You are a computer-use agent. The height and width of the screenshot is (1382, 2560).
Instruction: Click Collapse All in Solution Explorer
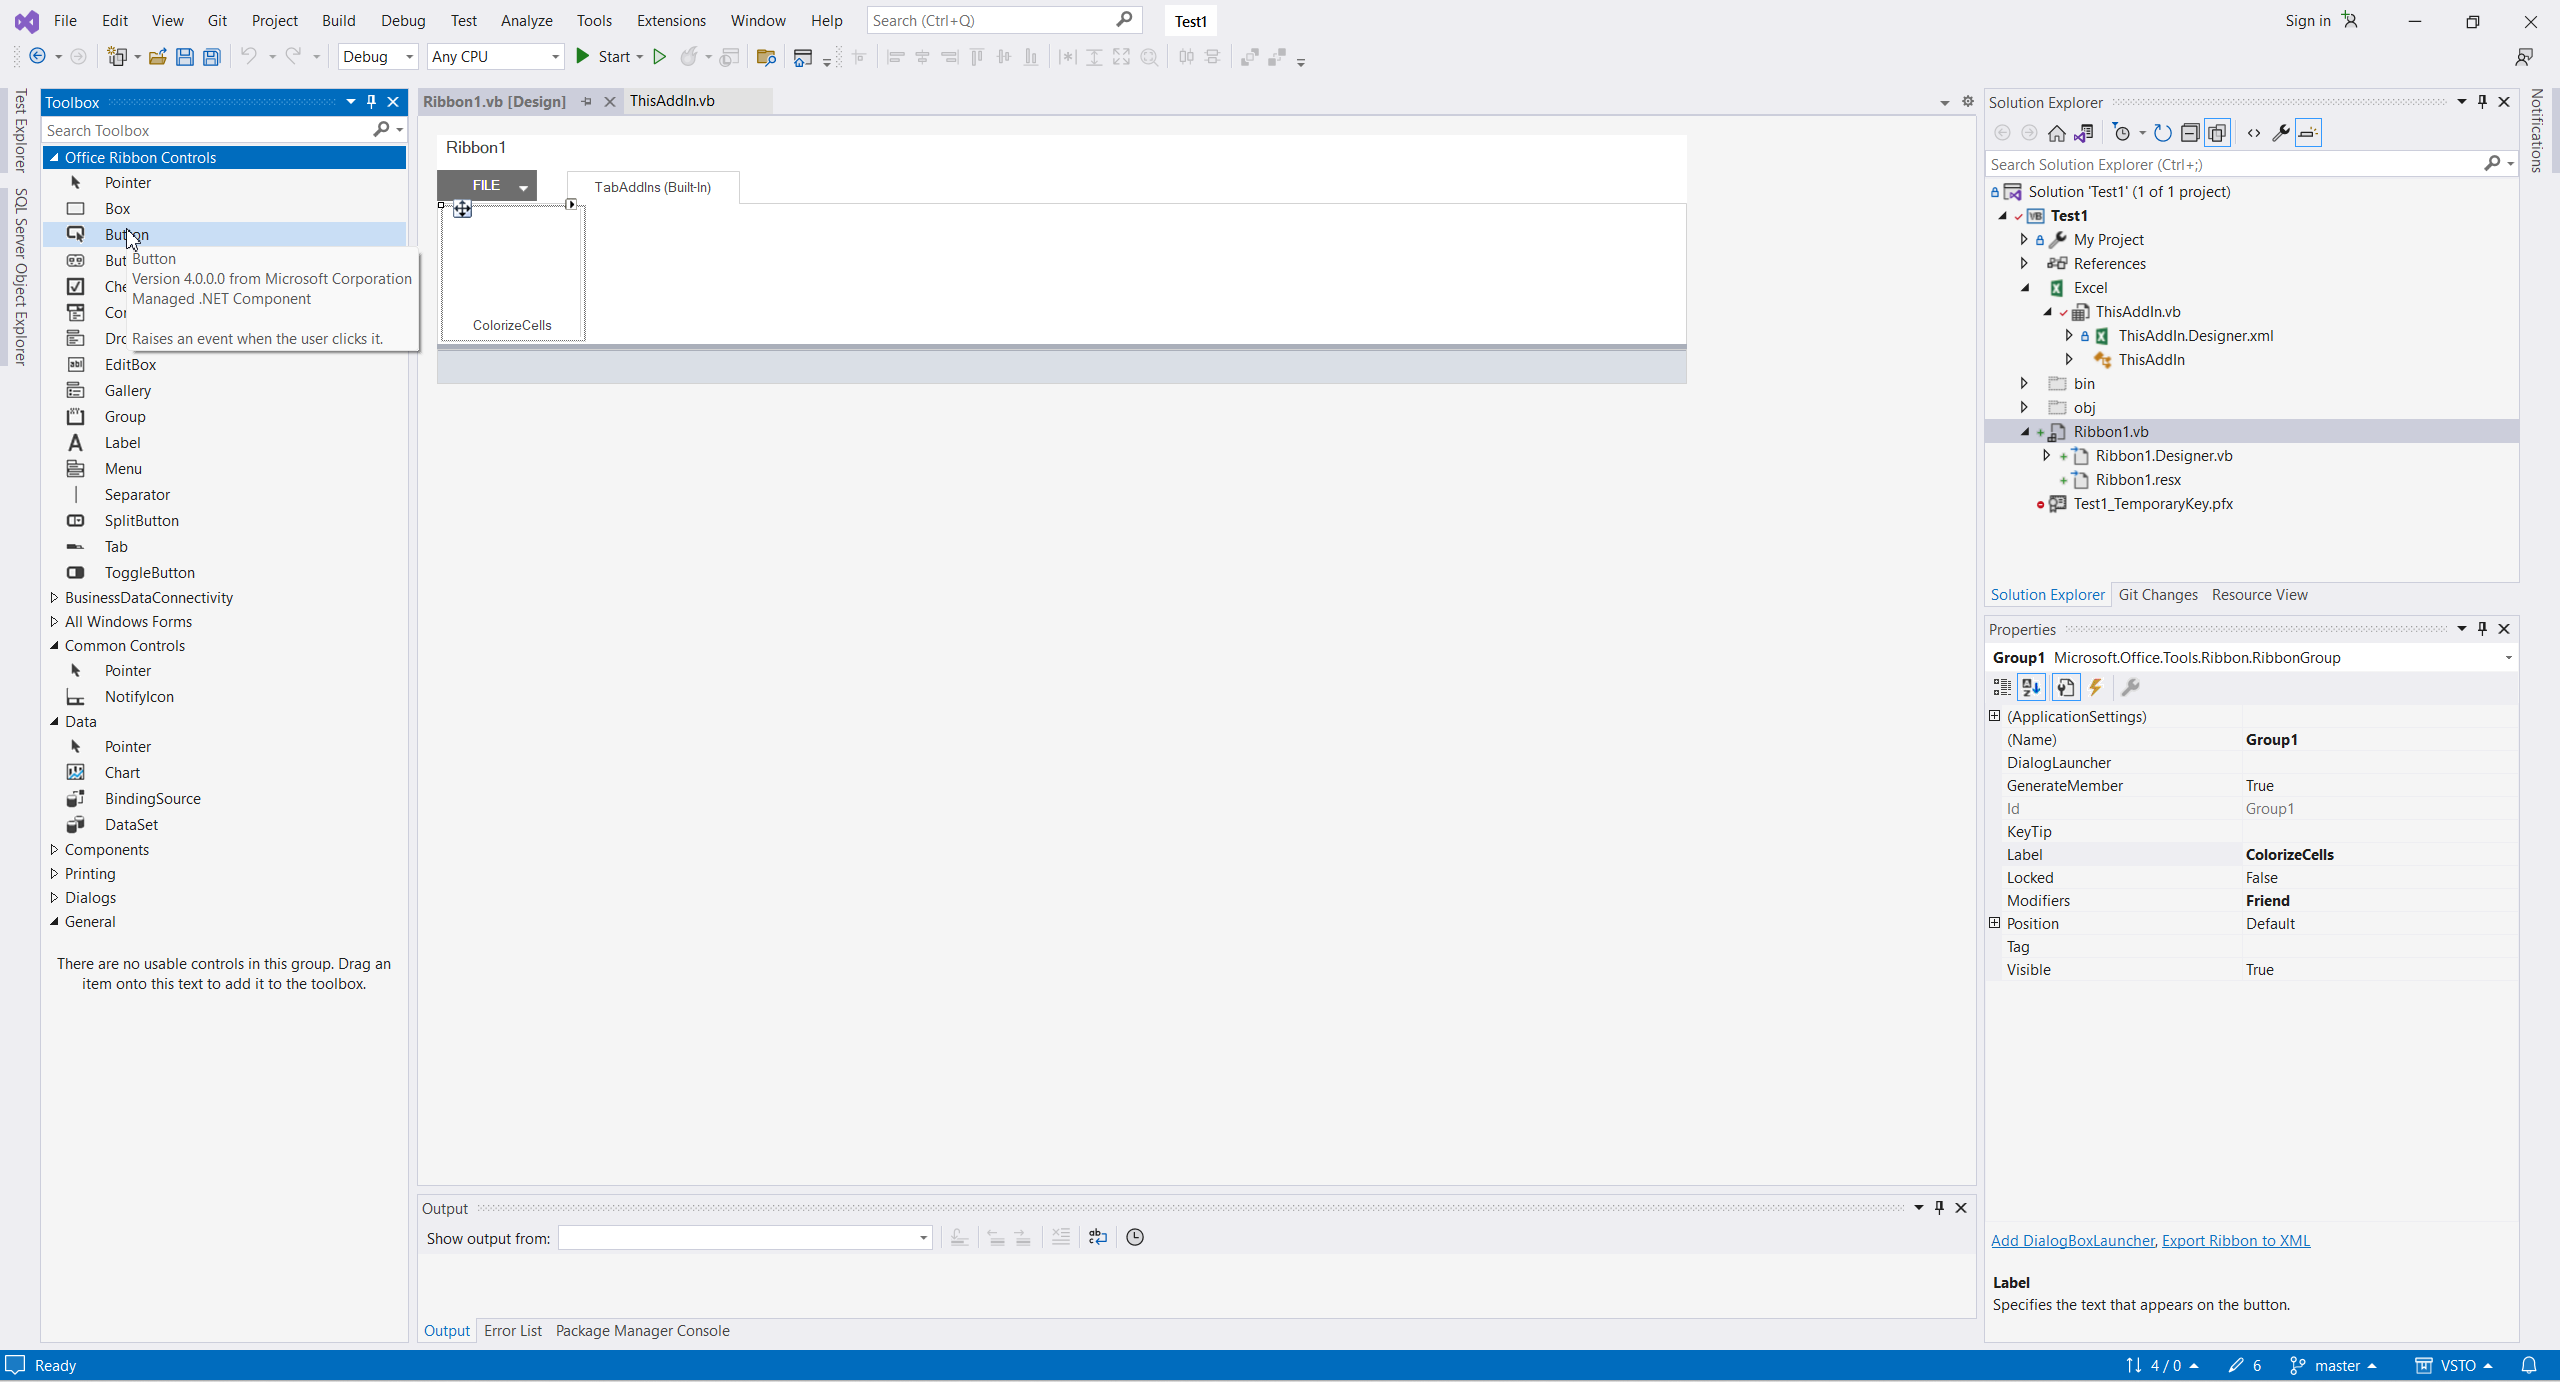pyautogui.click(x=2190, y=133)
